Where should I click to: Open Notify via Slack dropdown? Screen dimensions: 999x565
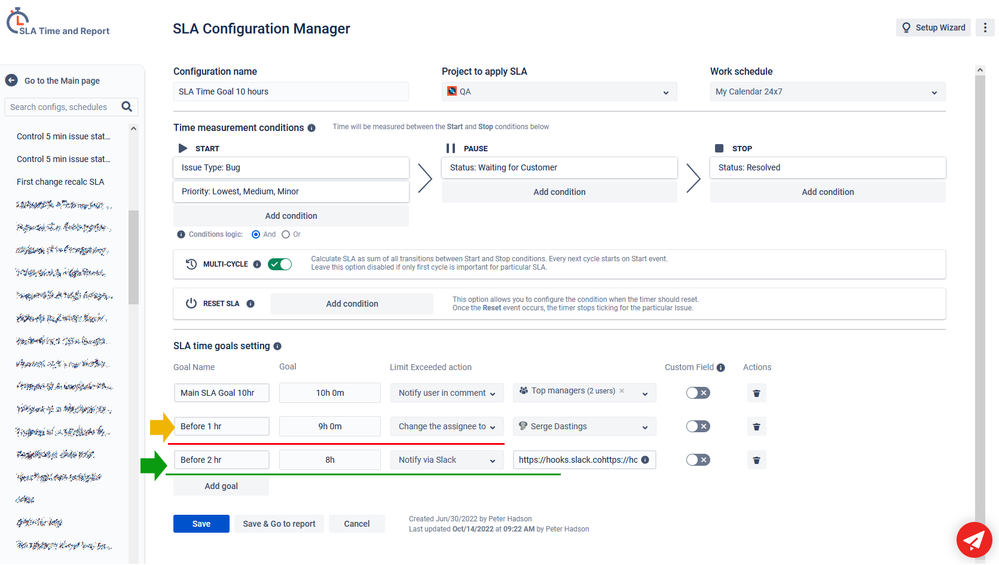pyautogui.click(x=447, y=460)
